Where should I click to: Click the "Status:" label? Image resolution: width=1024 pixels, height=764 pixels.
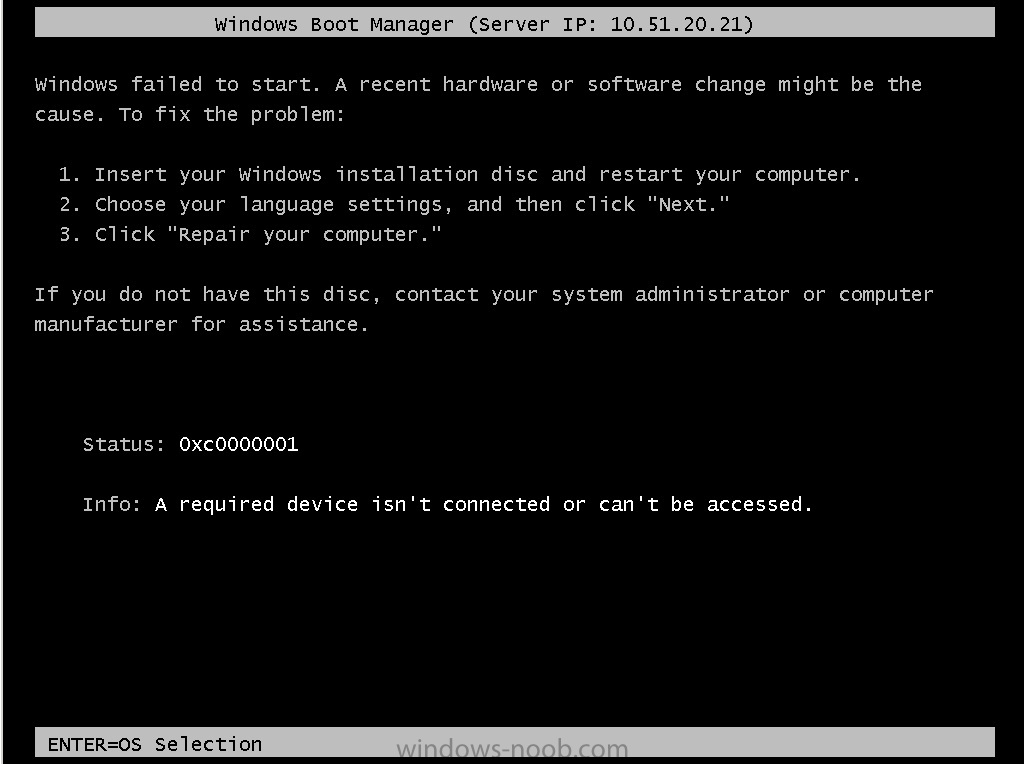point(124,444)
